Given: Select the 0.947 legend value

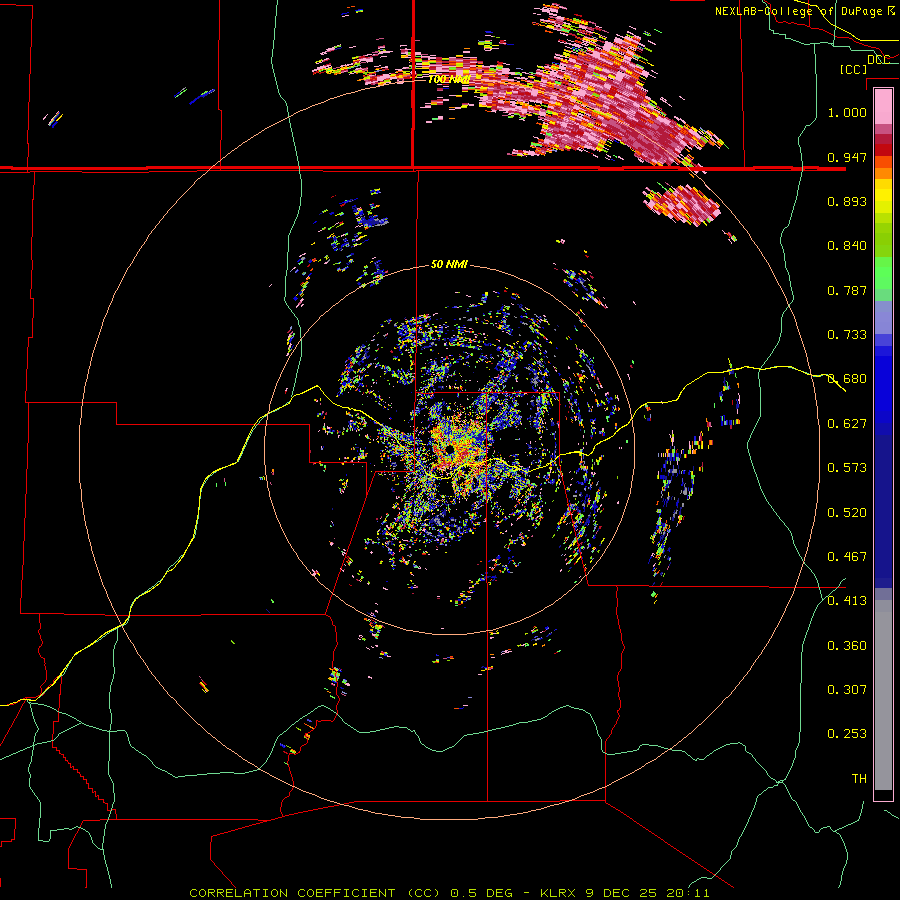Looking at the screenshot, I should click(847, 157).
